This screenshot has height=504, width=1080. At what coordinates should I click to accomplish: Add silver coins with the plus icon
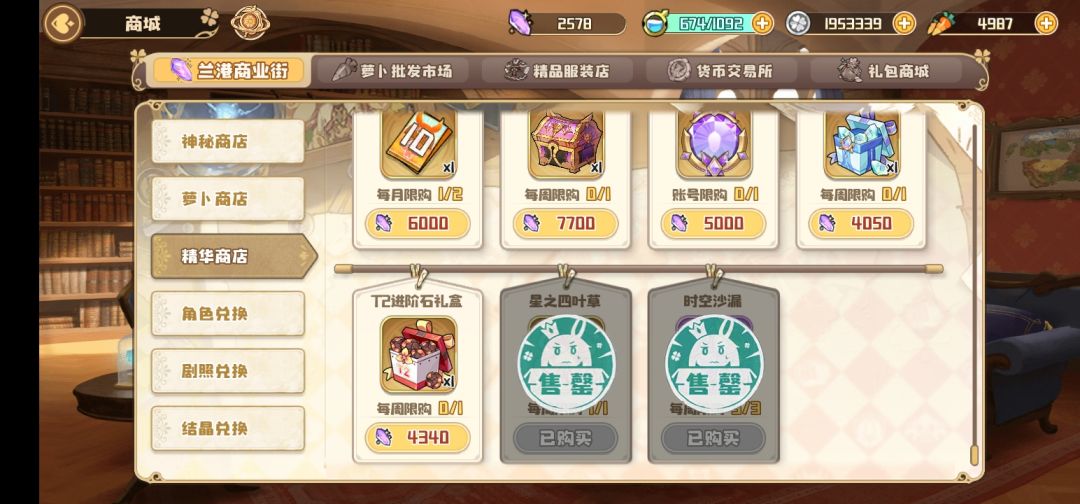point(904,23)
